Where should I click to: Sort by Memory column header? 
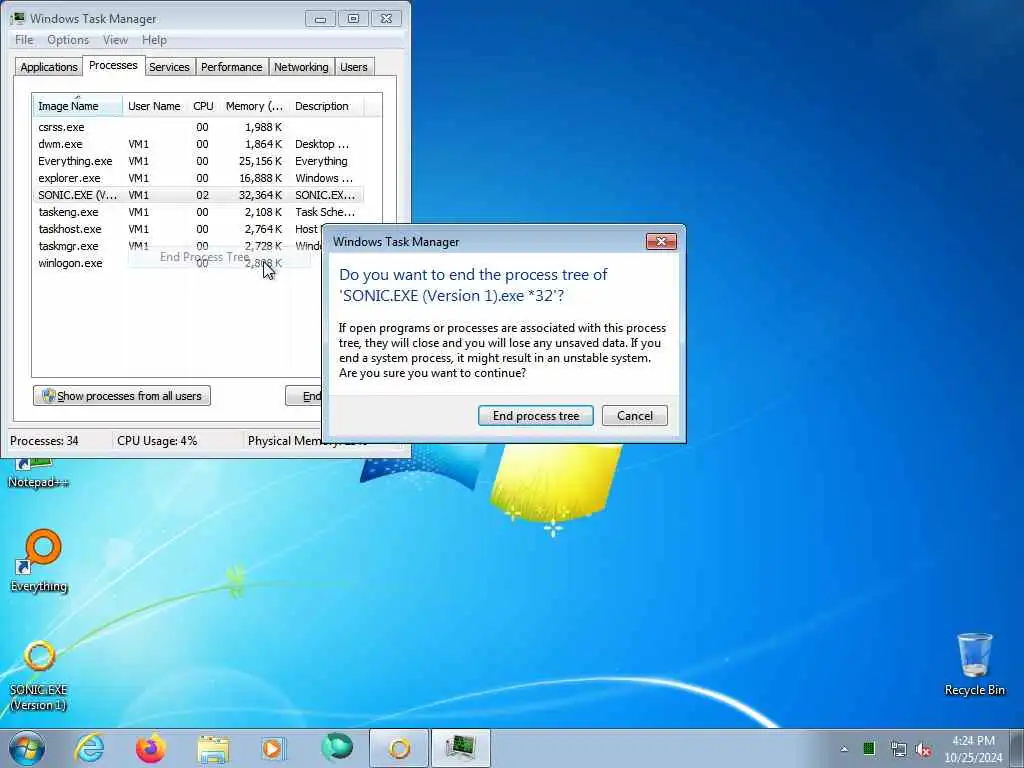click(254, 106)
